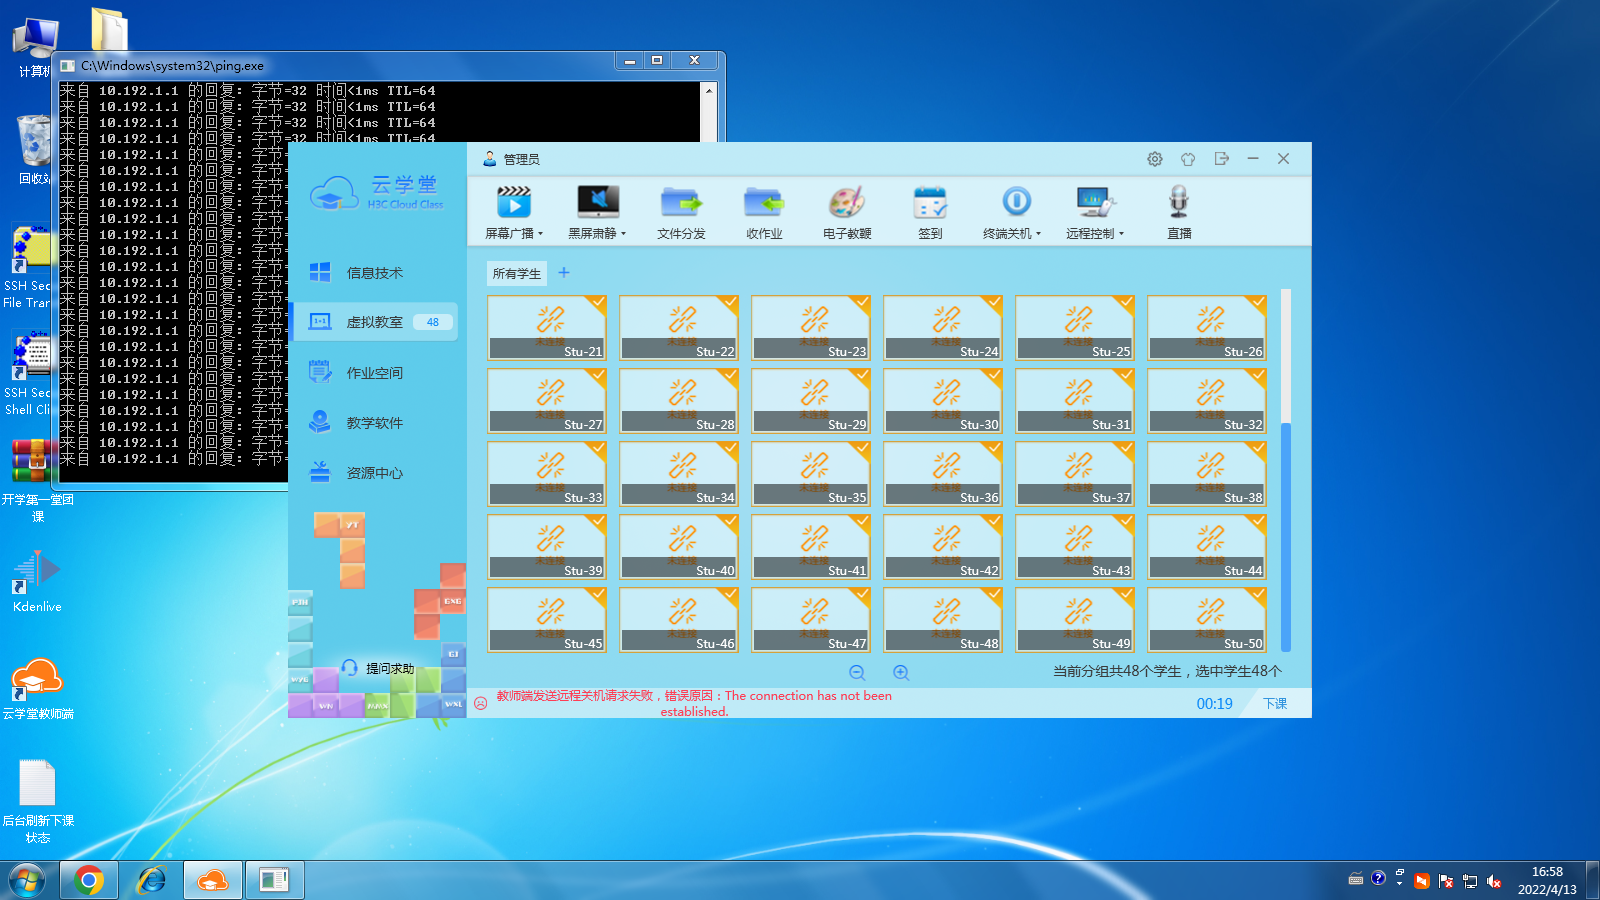Click the 签到 sign-in calendar icon
The image size is (1600, 900).
point(930,203)
